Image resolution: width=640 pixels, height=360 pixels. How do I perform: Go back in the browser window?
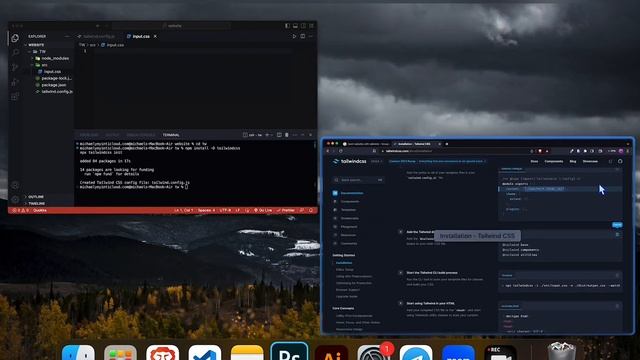pos(328,151)
